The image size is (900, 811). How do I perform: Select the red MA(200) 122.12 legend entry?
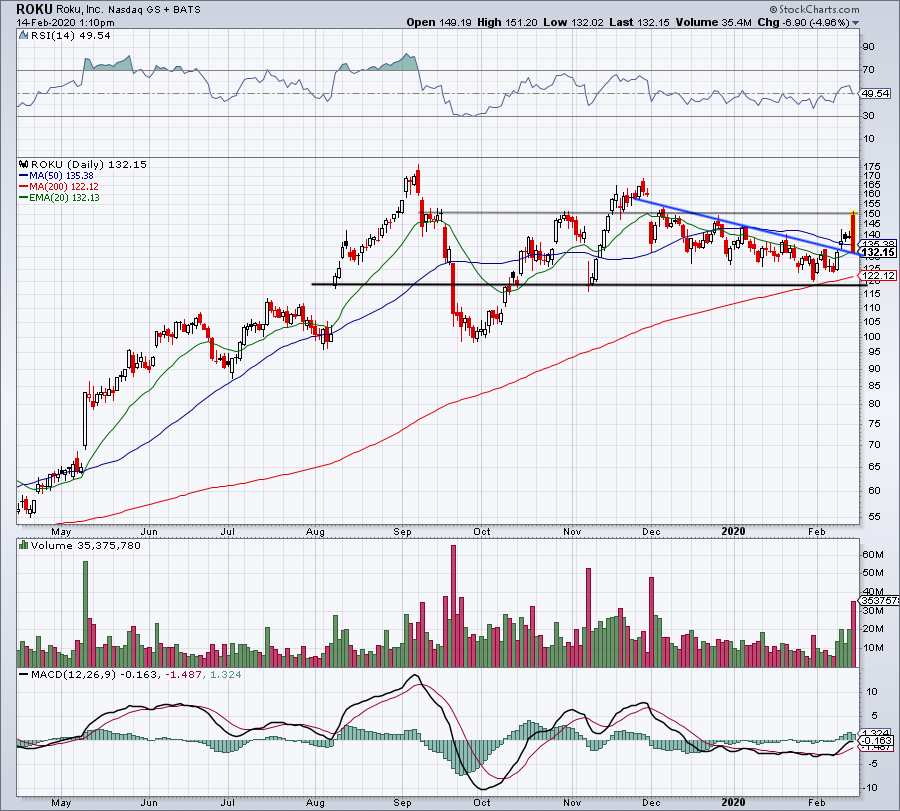[x=59, y=187]
